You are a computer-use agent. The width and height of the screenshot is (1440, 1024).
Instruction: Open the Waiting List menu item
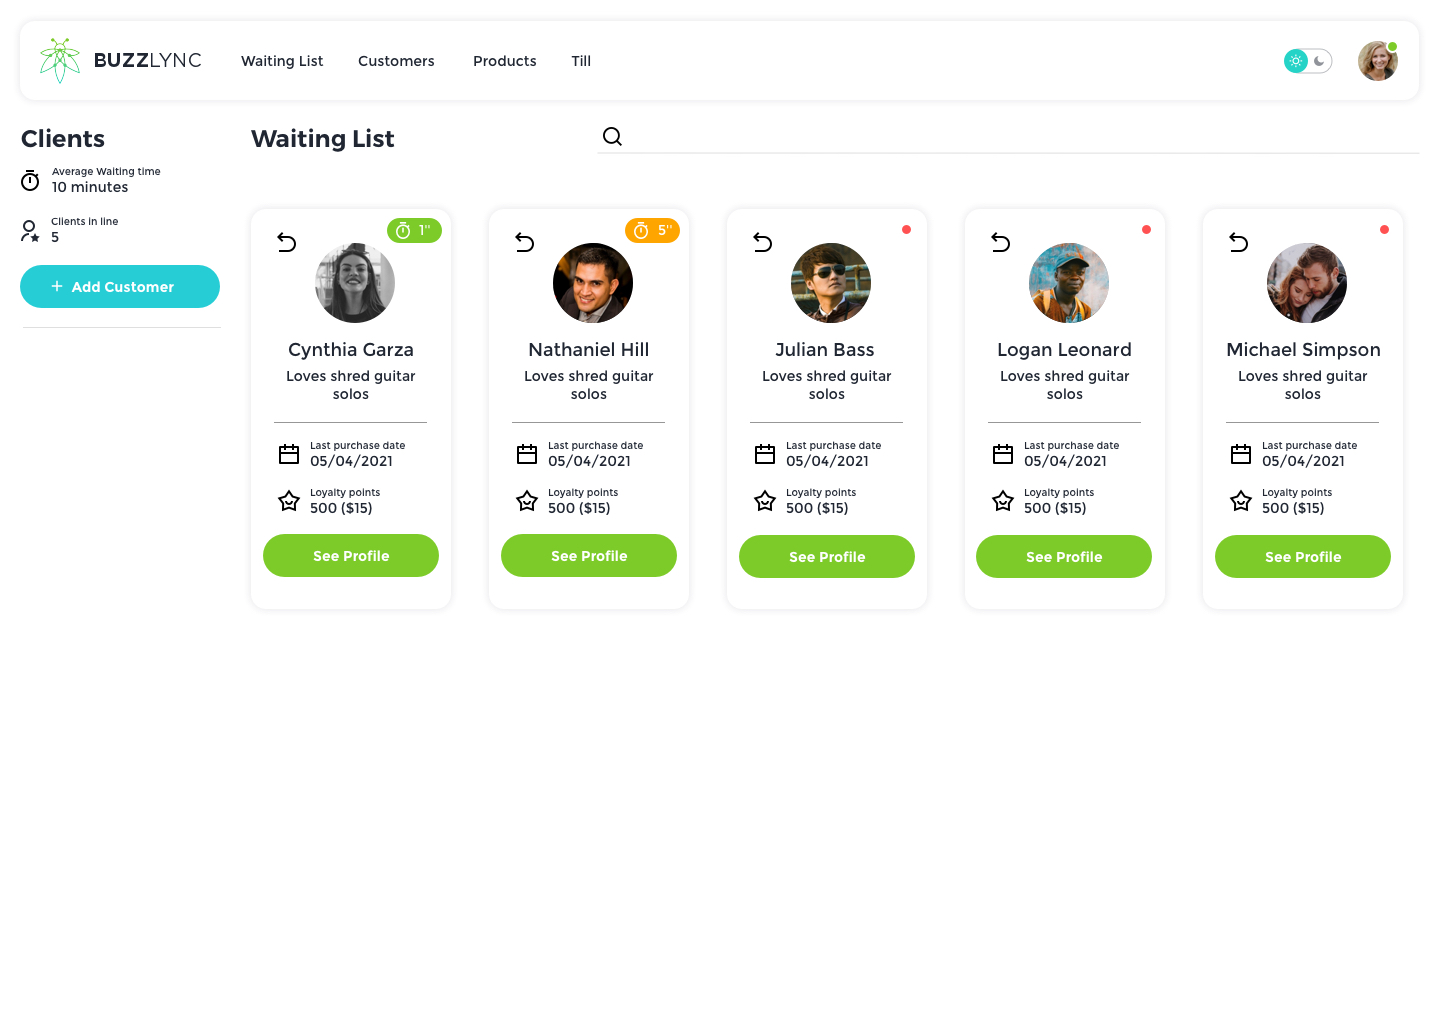[282, 61]
